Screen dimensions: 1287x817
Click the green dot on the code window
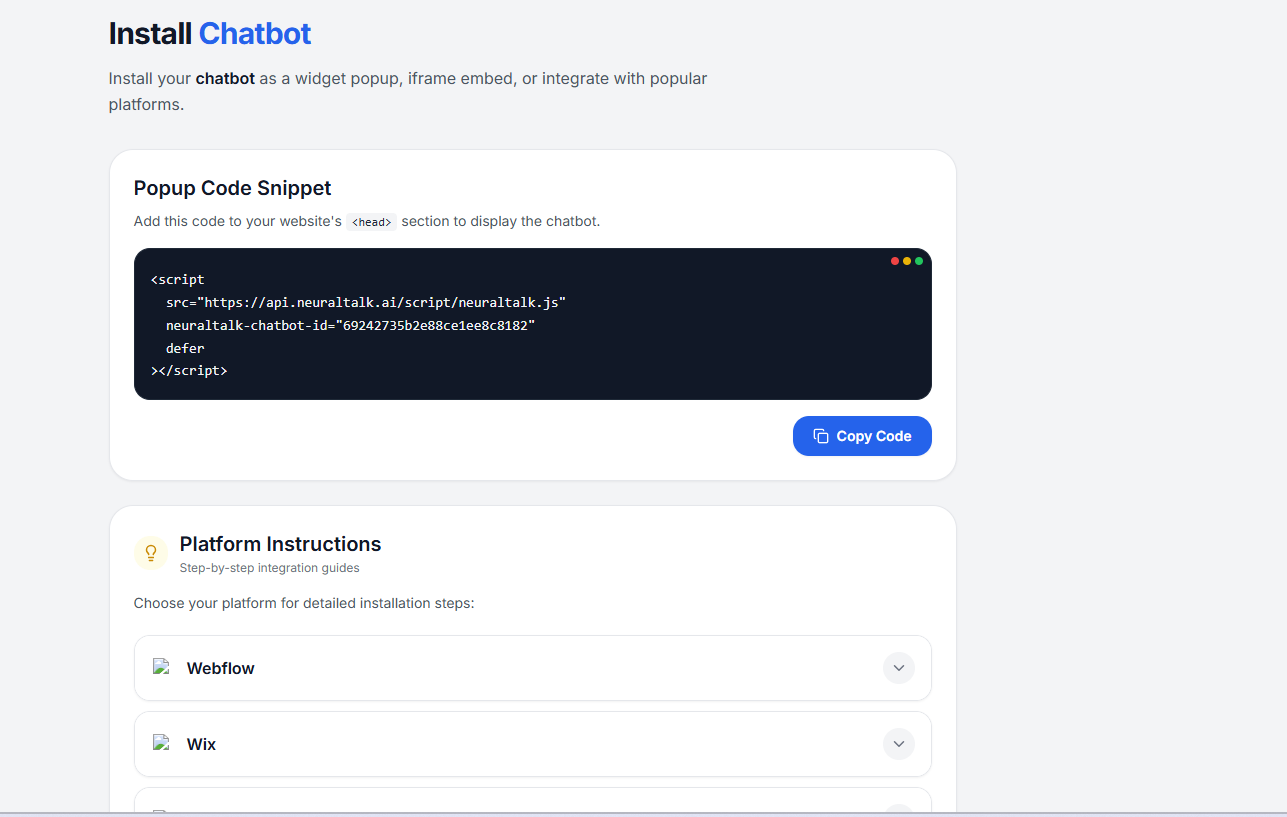[x=920, y=260]
